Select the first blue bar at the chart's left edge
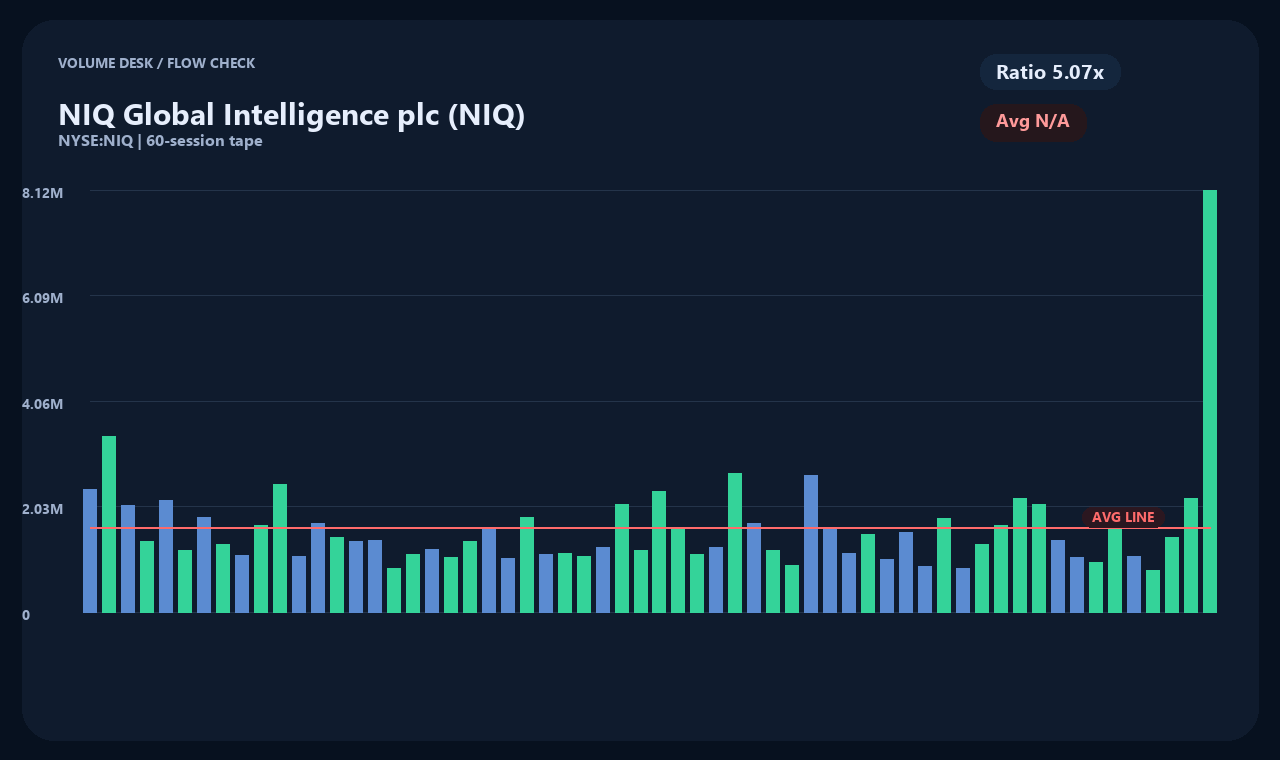The width and height of the screenshot is (1280, 760). coord(90,551)
